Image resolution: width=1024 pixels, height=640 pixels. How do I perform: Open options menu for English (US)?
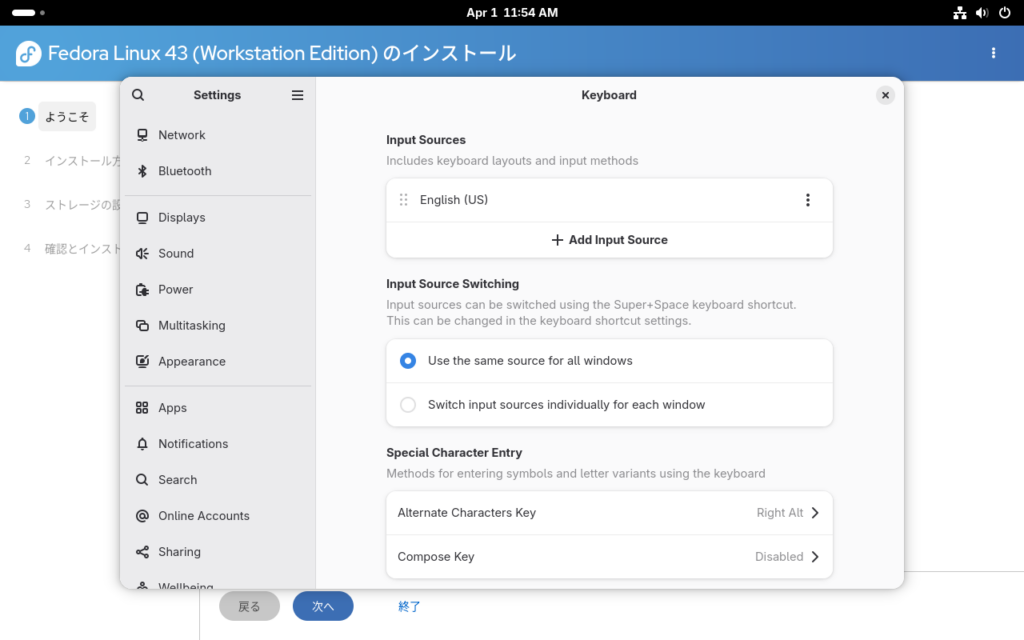(808, 200)
